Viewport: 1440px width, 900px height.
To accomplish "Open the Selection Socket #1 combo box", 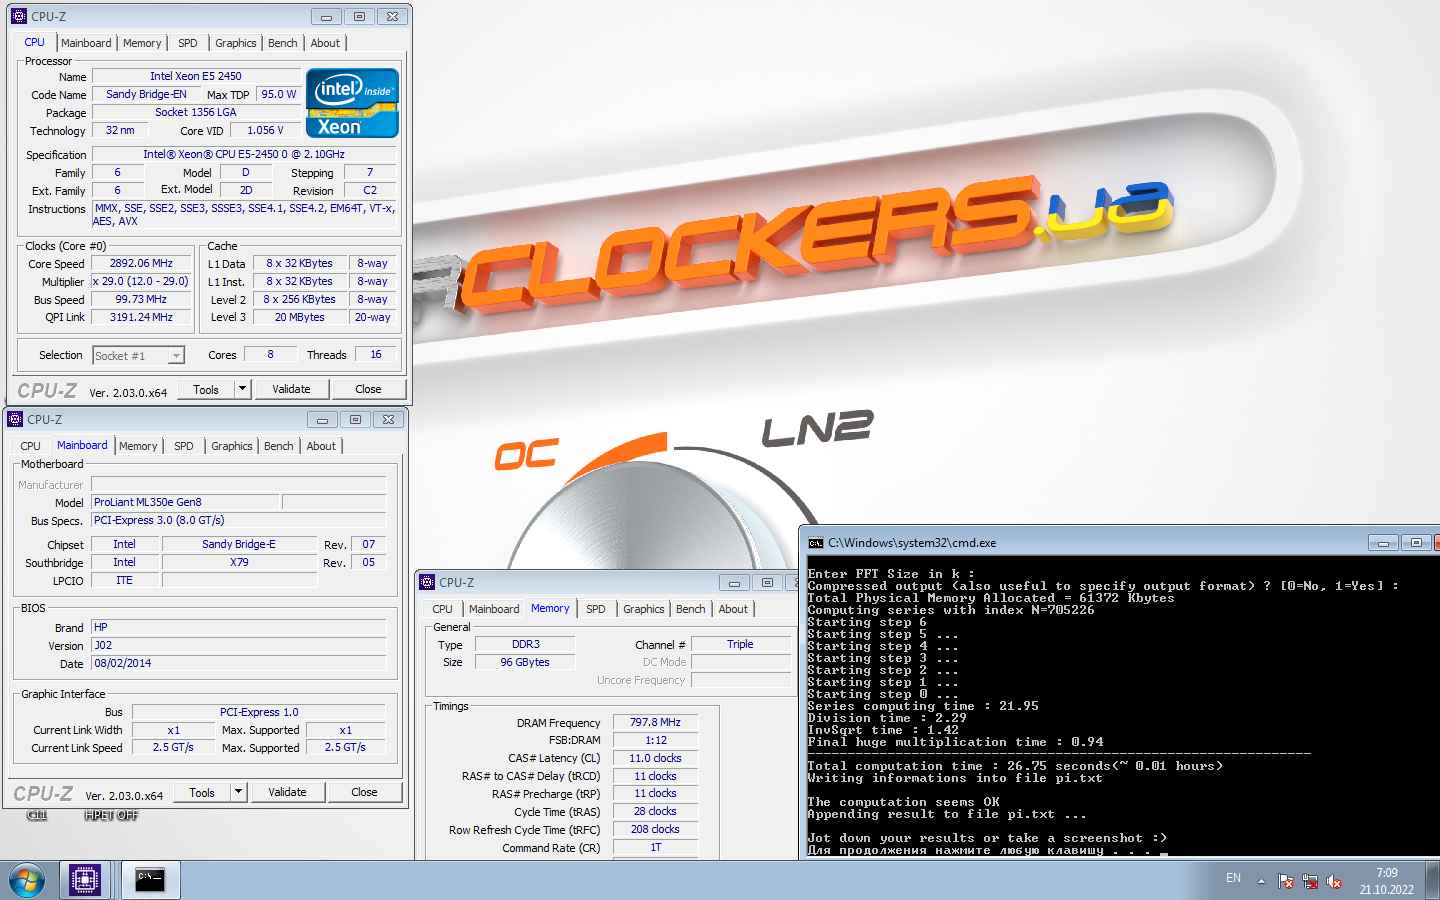I will [138, 355].
